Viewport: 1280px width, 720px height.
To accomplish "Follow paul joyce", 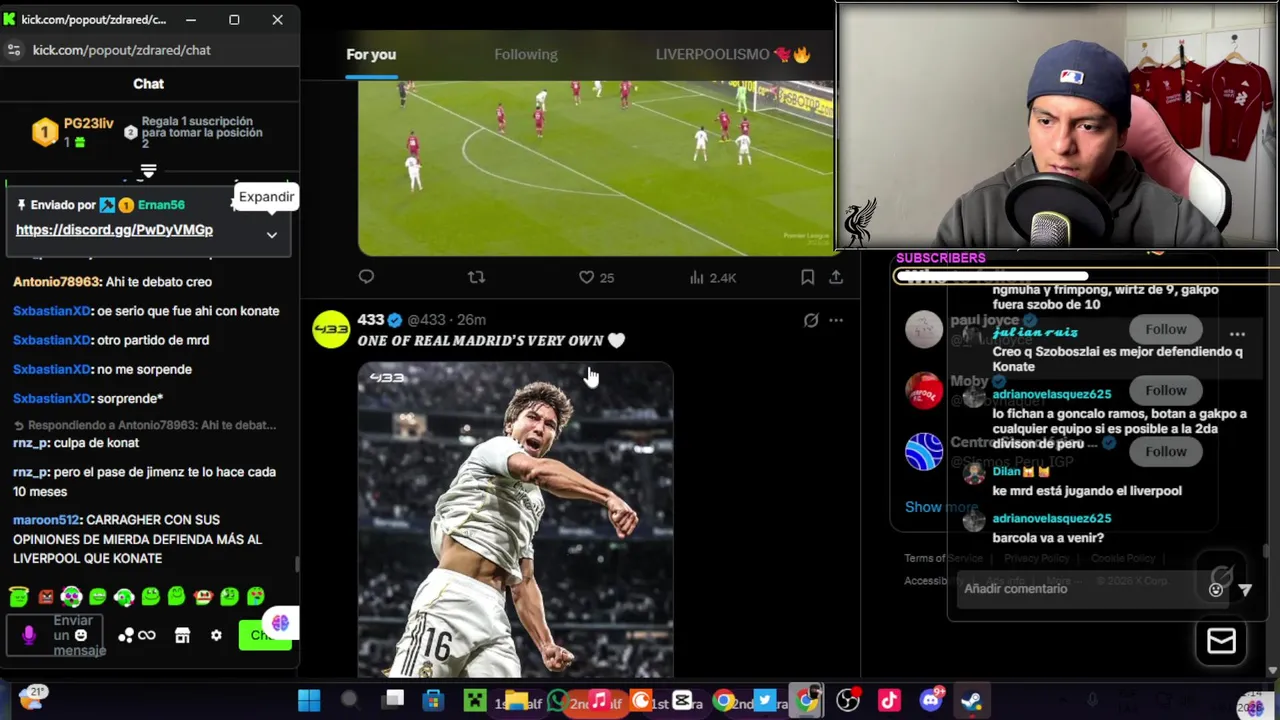I will (x=1166, y=329).
